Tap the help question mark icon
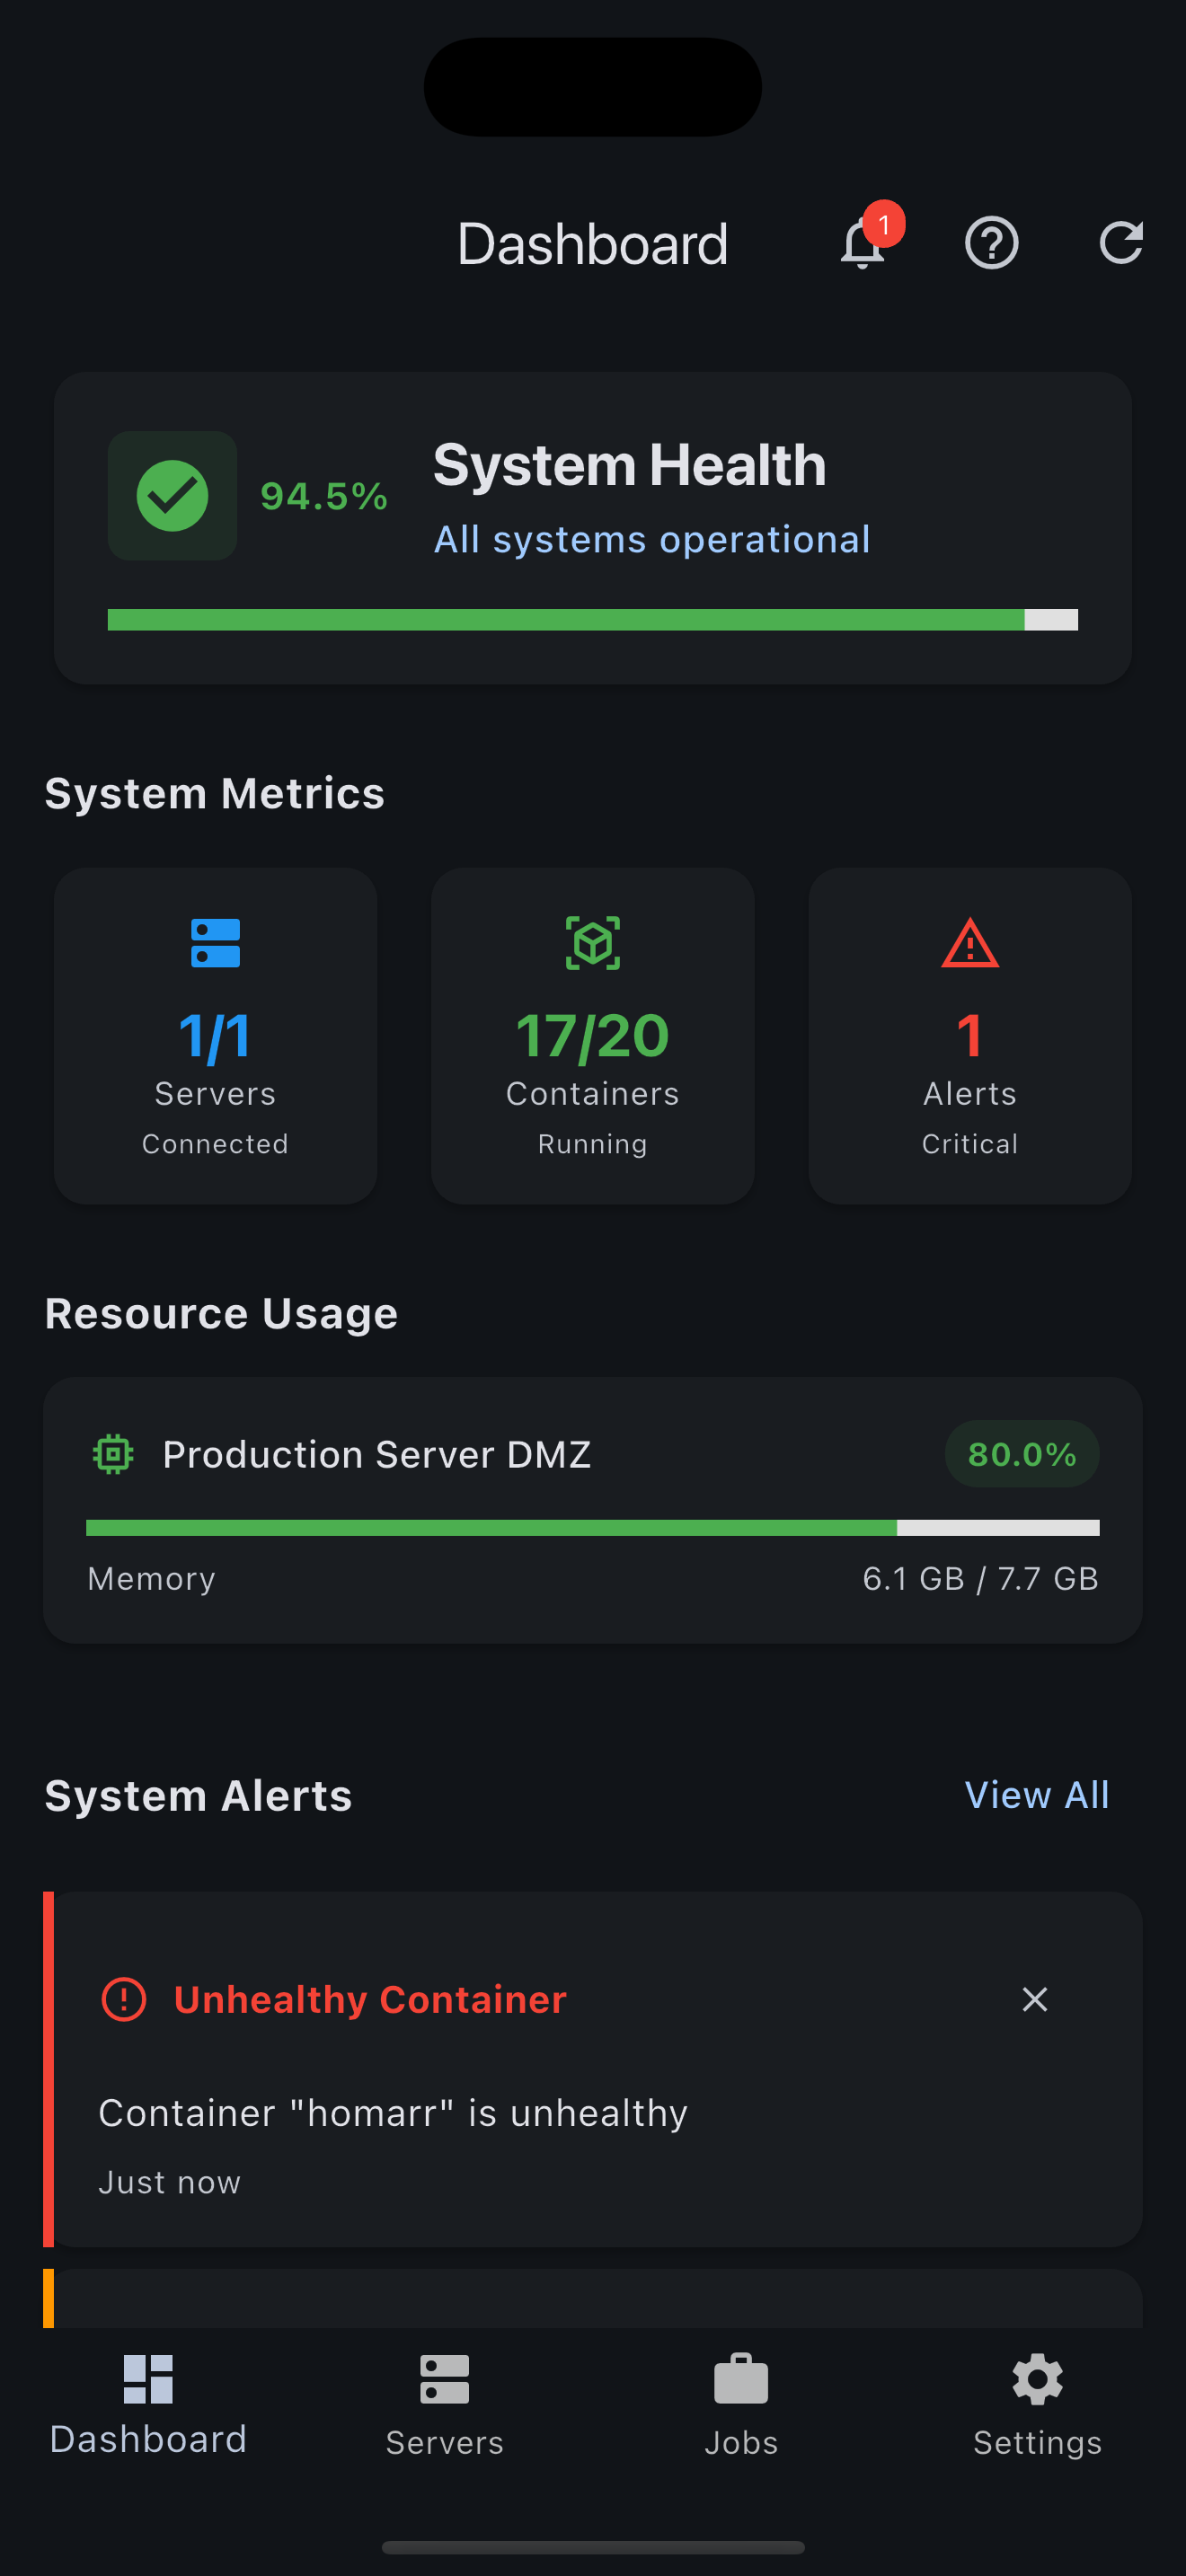 pos(991,243)
